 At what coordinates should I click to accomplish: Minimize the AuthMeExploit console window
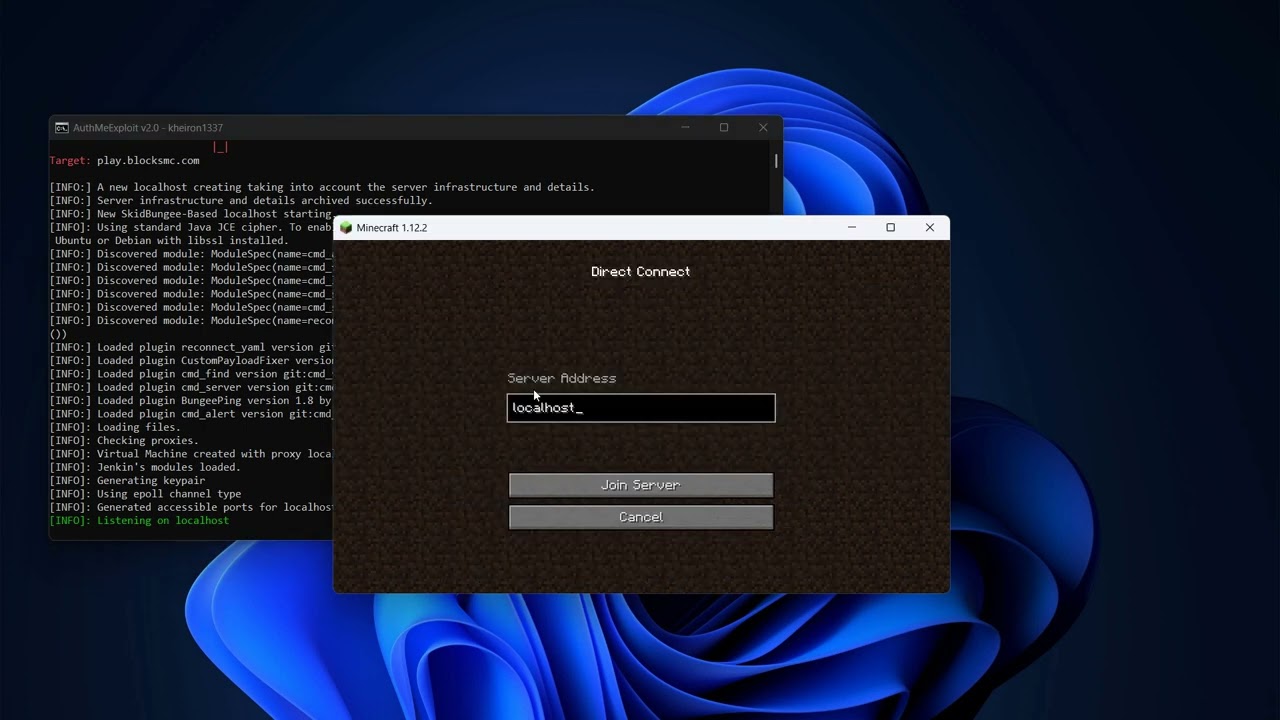(x=686, y=128)
